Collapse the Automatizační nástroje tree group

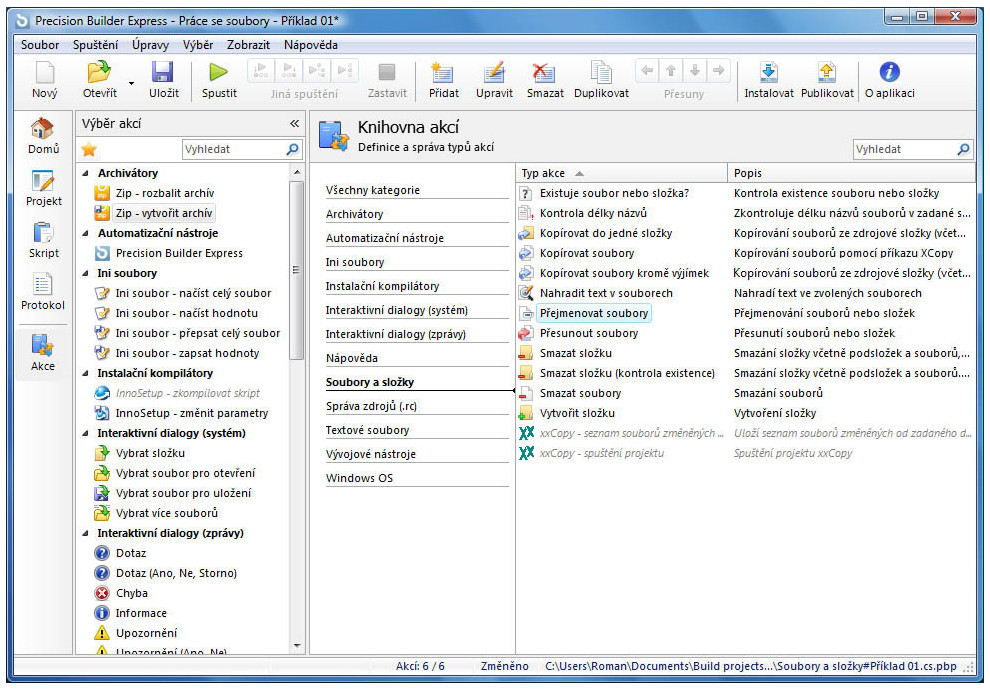pyautogui.click(x=86, y=233)
